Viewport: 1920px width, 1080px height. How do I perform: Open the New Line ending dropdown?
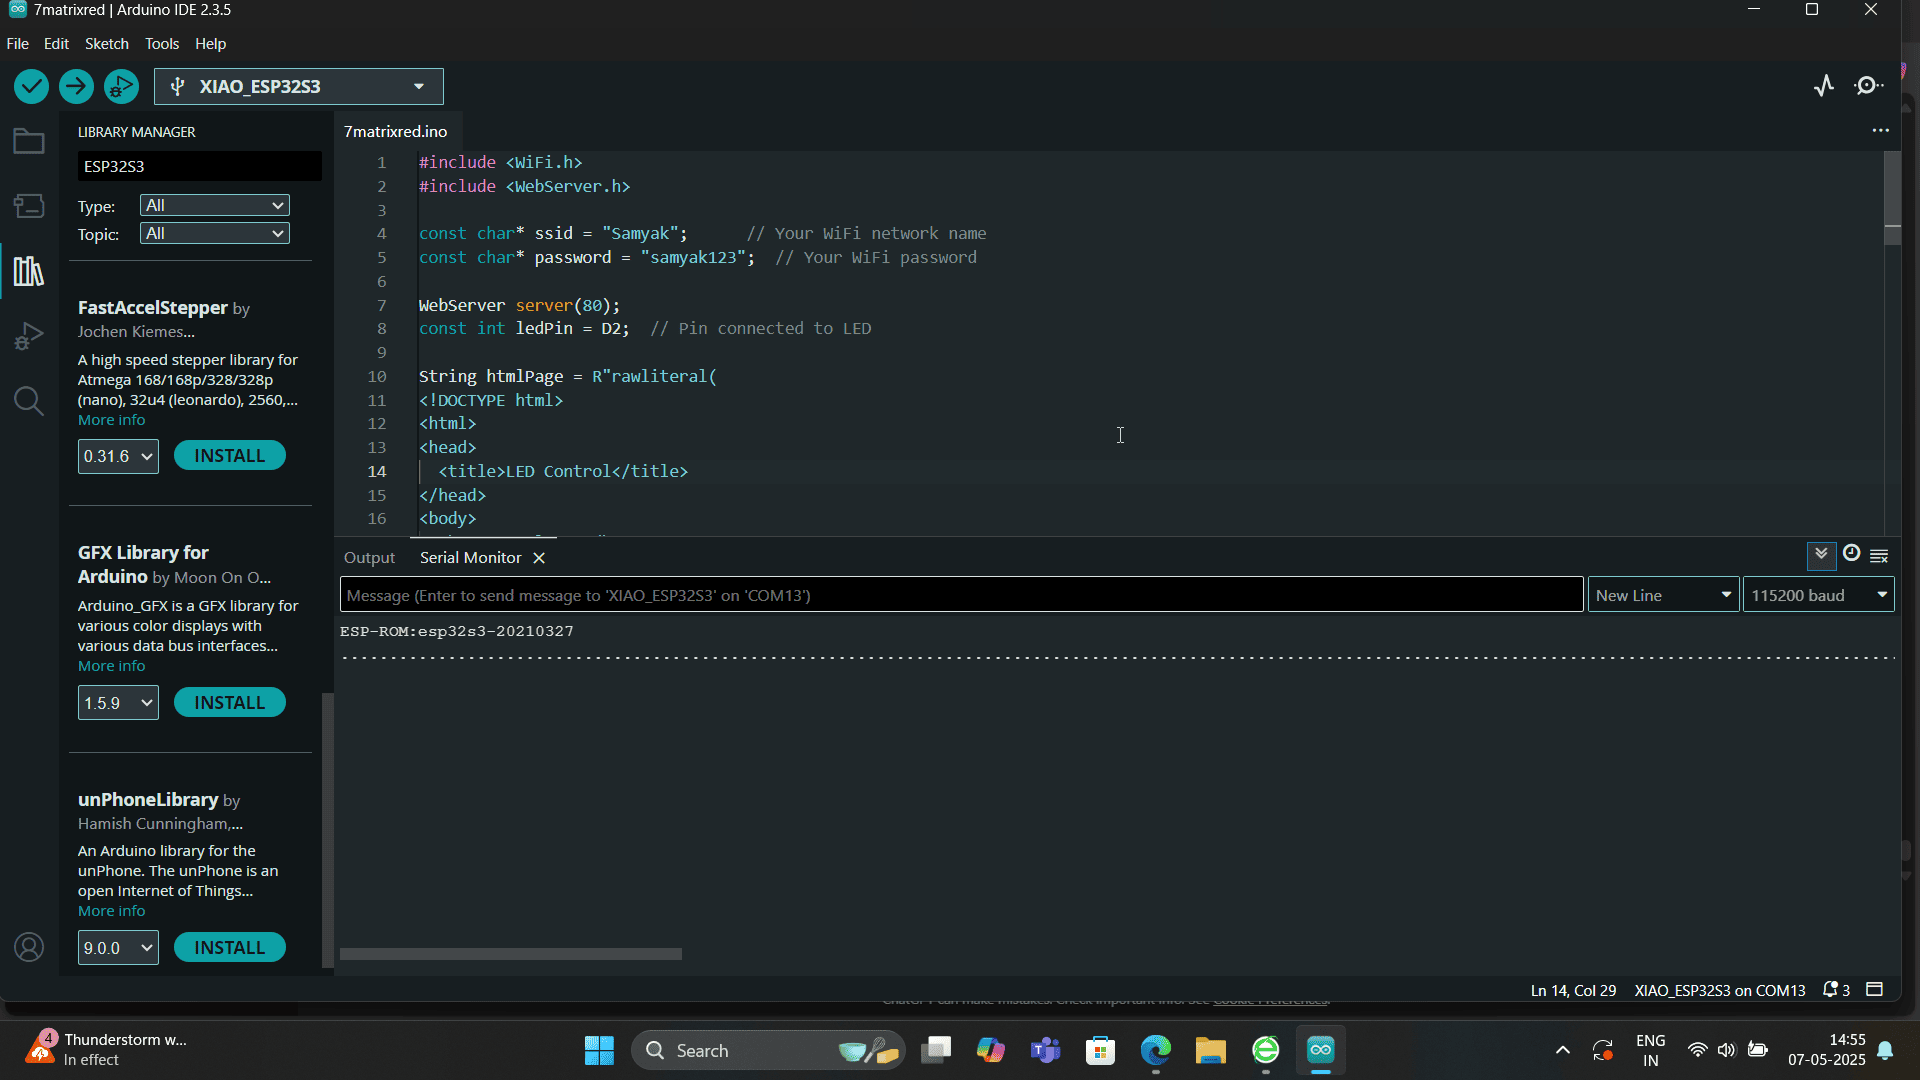click(x=1663, y=595)
